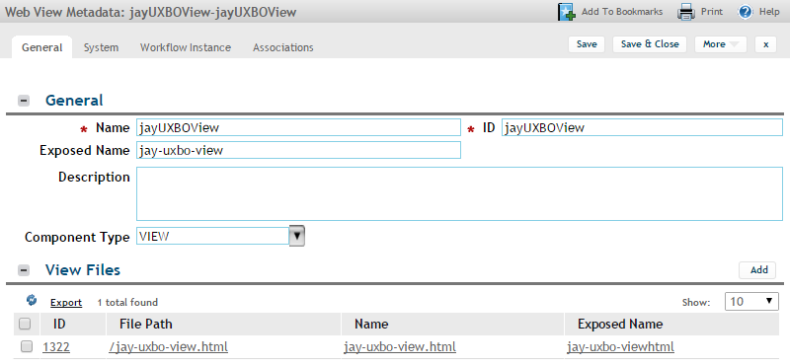Open the Component Type dropdown
Screen dimensions: 790x360
[297, 236]
